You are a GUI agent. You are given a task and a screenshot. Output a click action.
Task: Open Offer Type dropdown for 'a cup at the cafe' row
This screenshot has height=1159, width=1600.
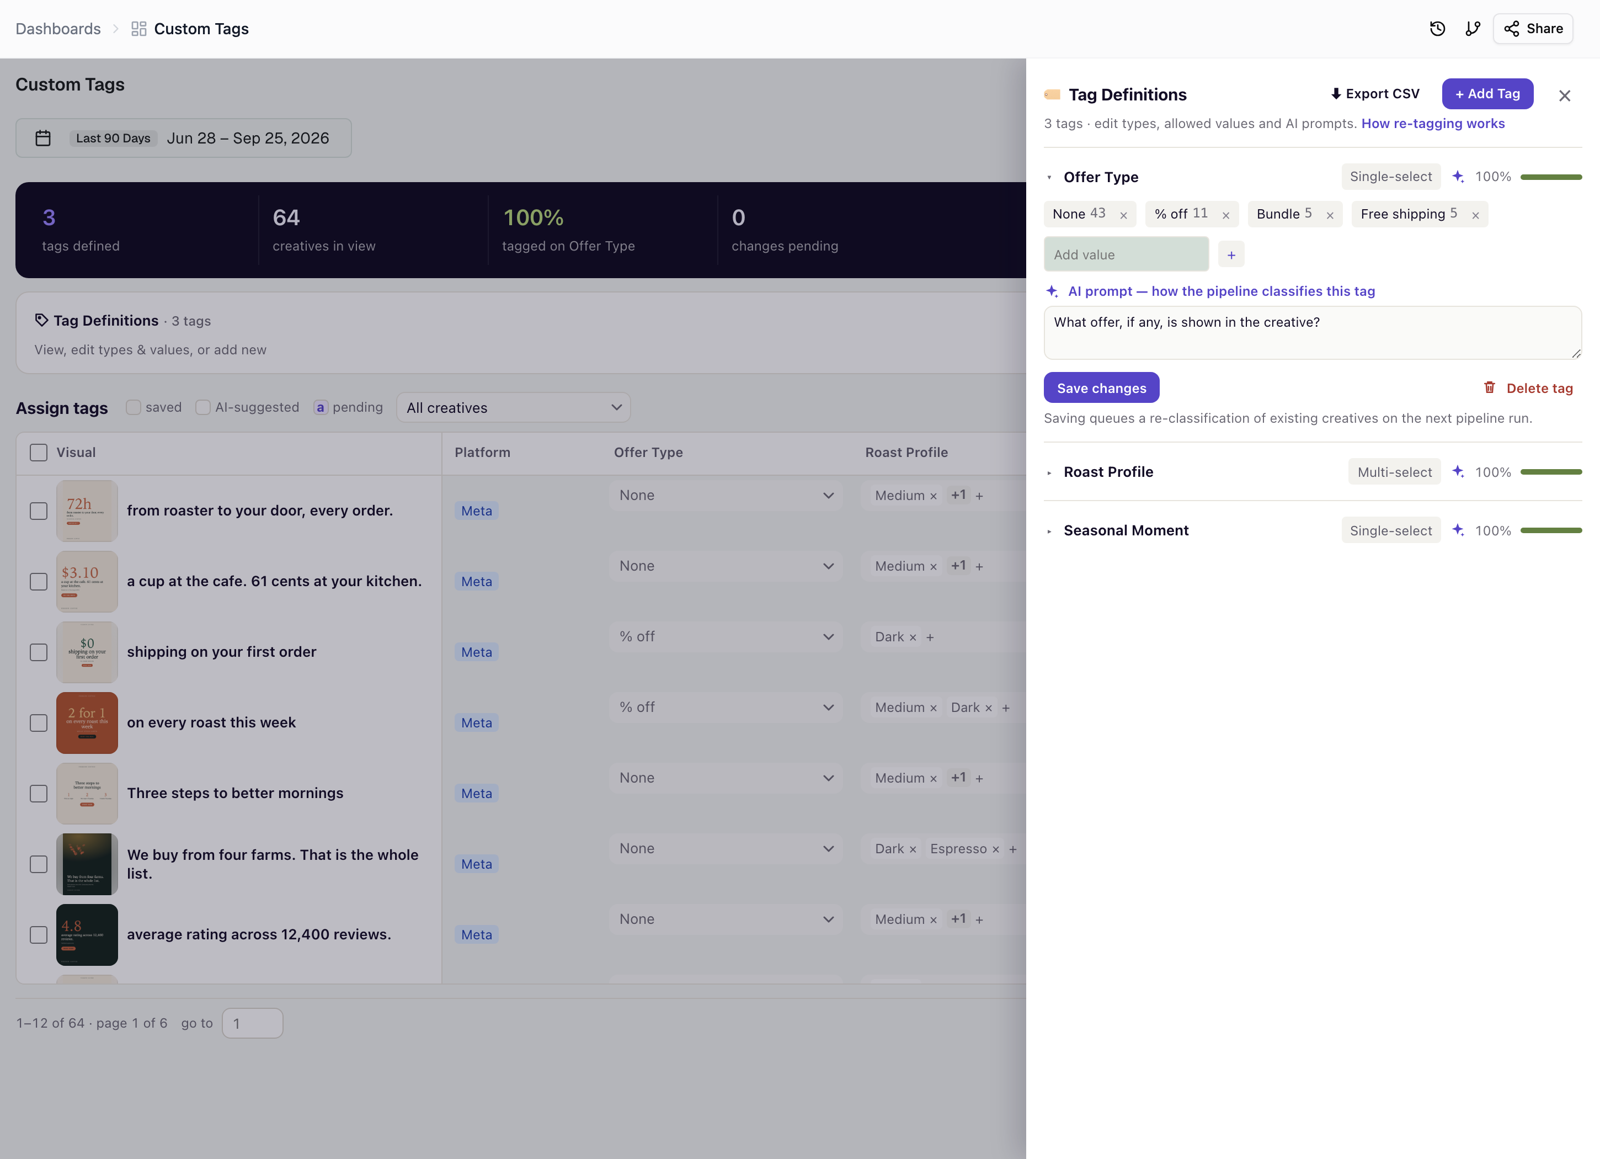726,566
